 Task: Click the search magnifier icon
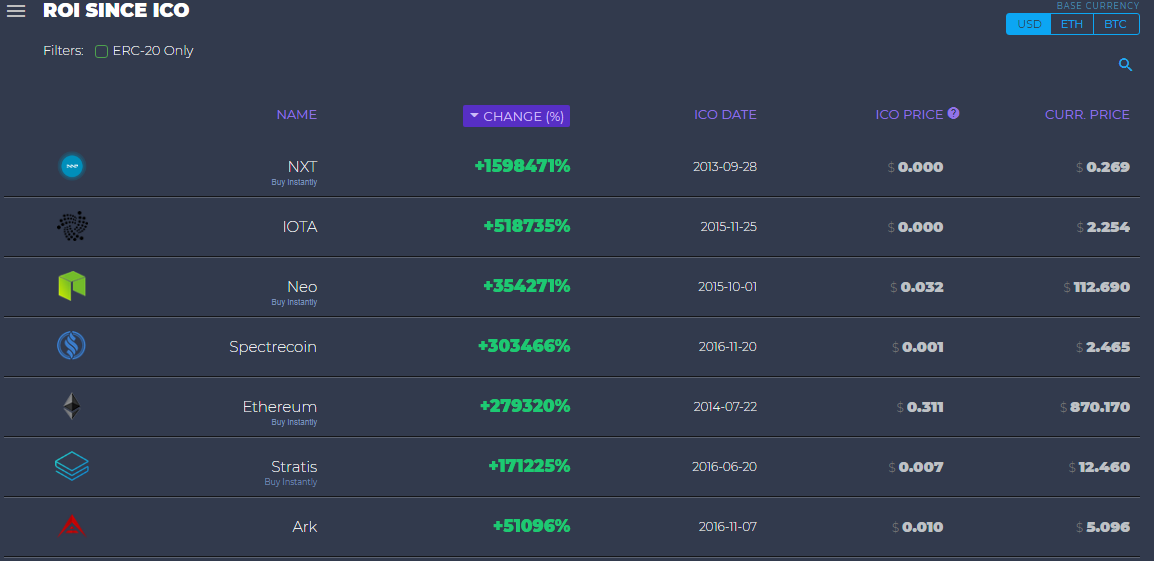coord(1125,65)
